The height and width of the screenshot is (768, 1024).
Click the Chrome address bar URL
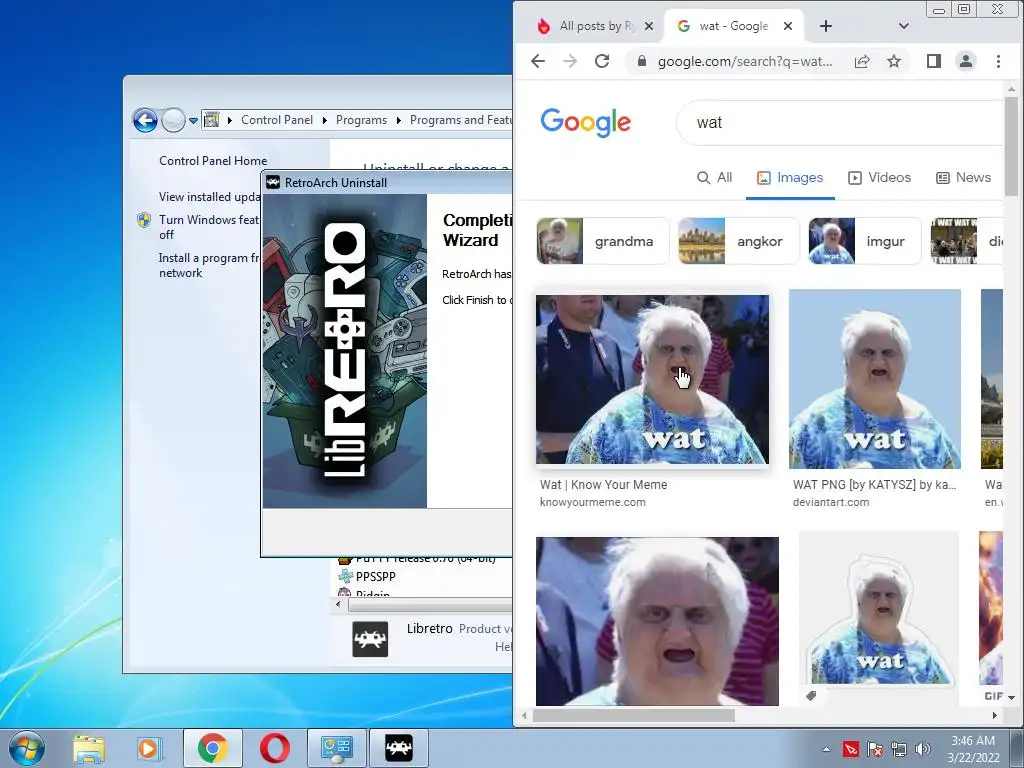745,61
